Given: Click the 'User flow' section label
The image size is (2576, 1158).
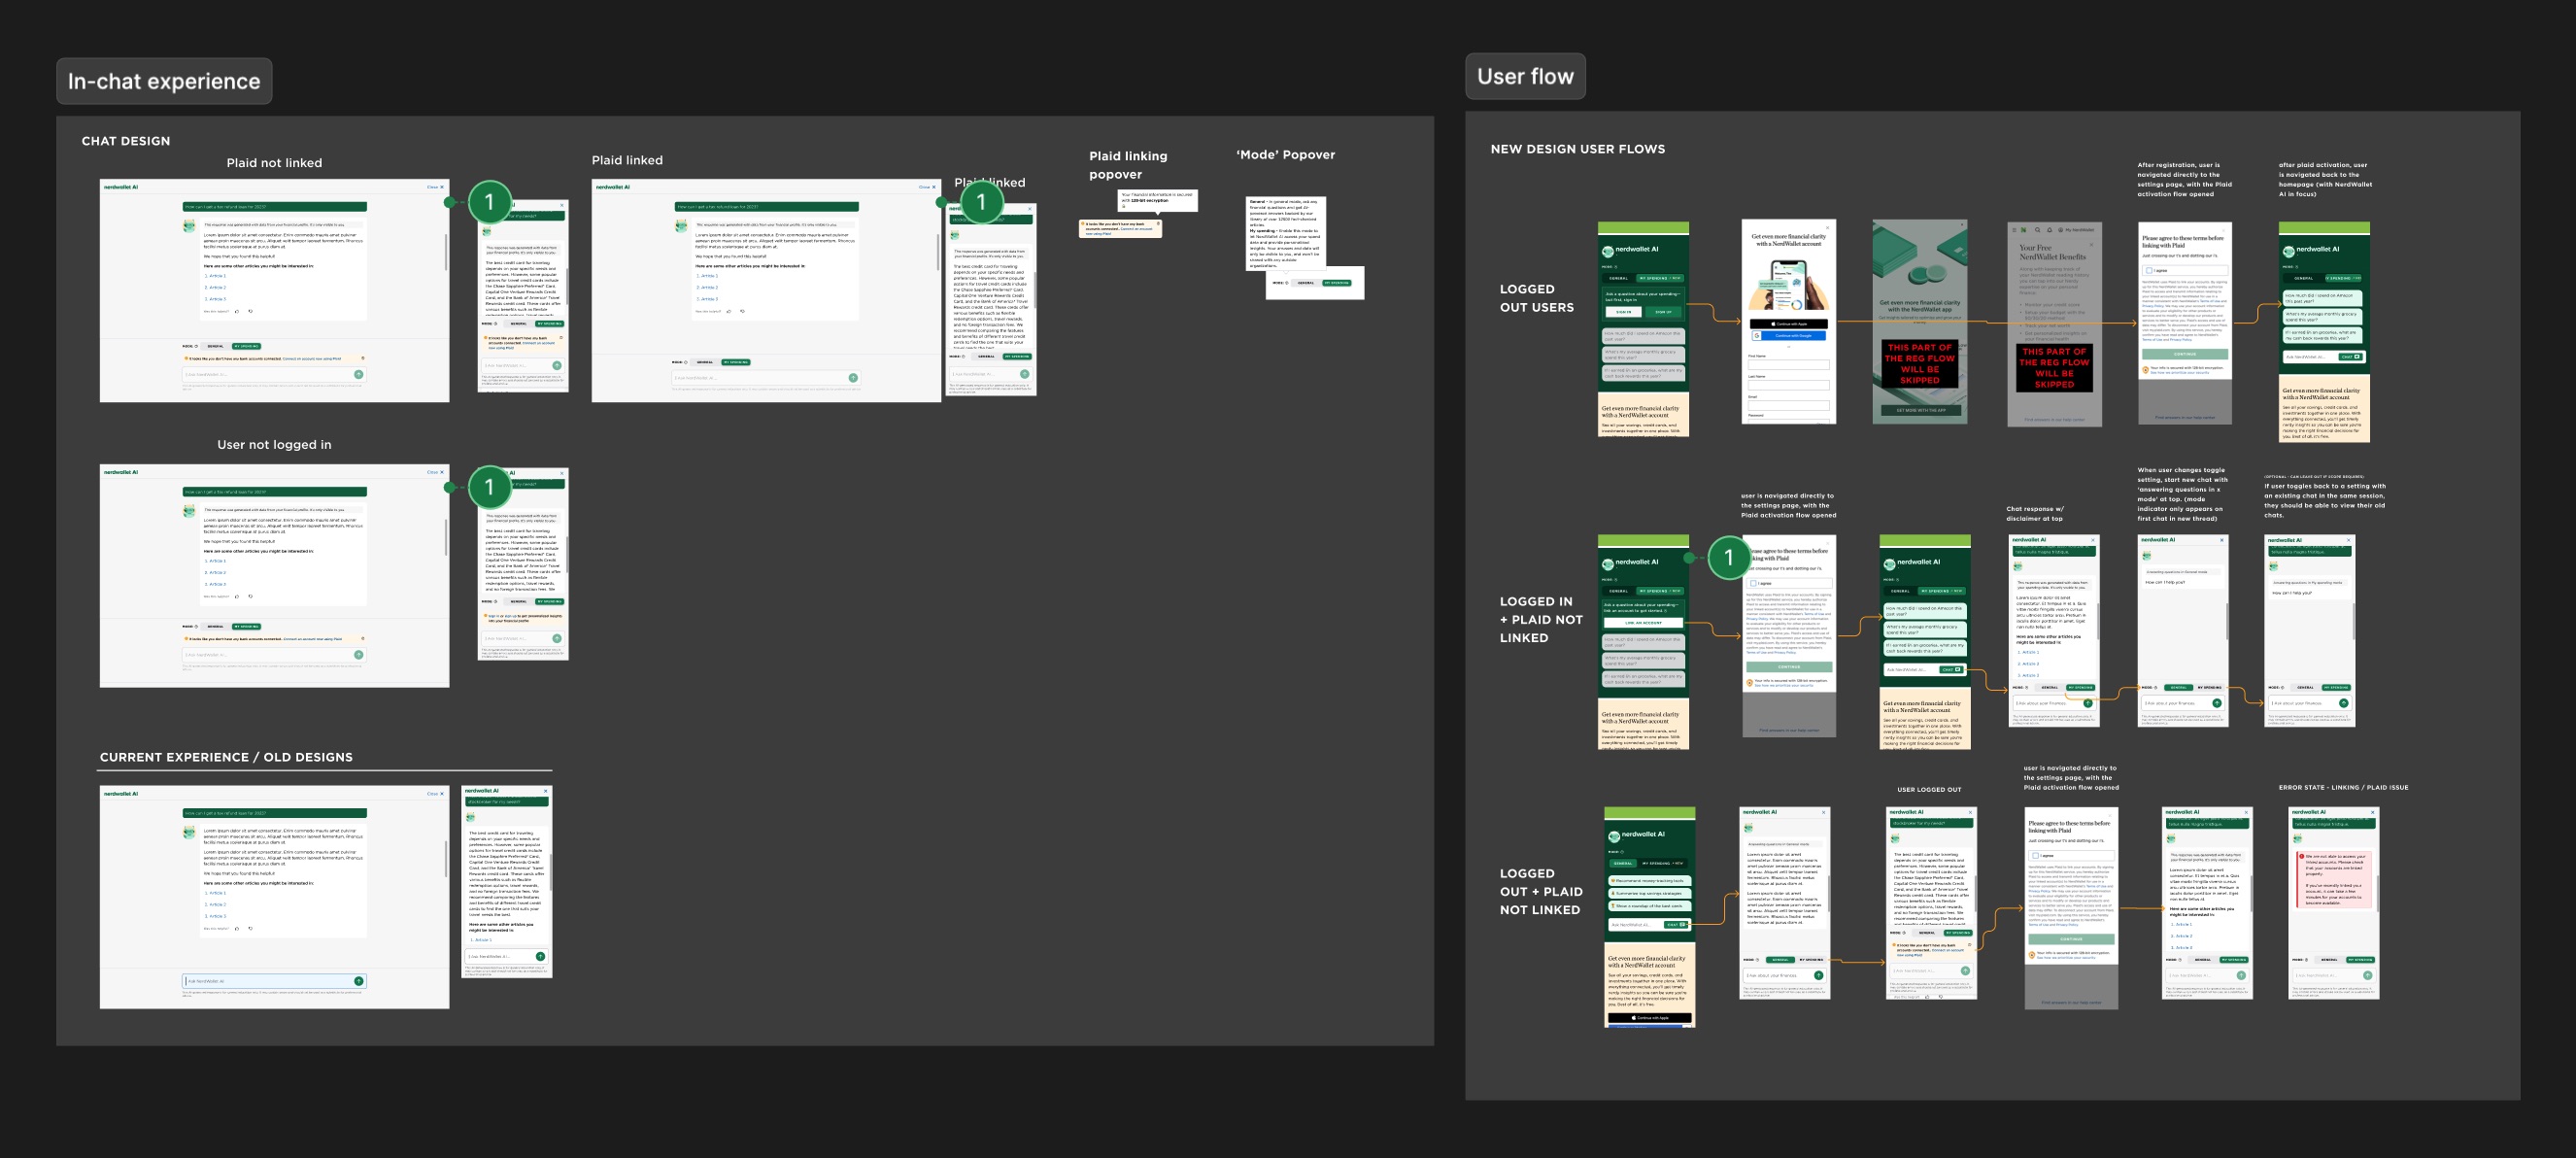Looking at the screenshot, I should click(1524, 76).
